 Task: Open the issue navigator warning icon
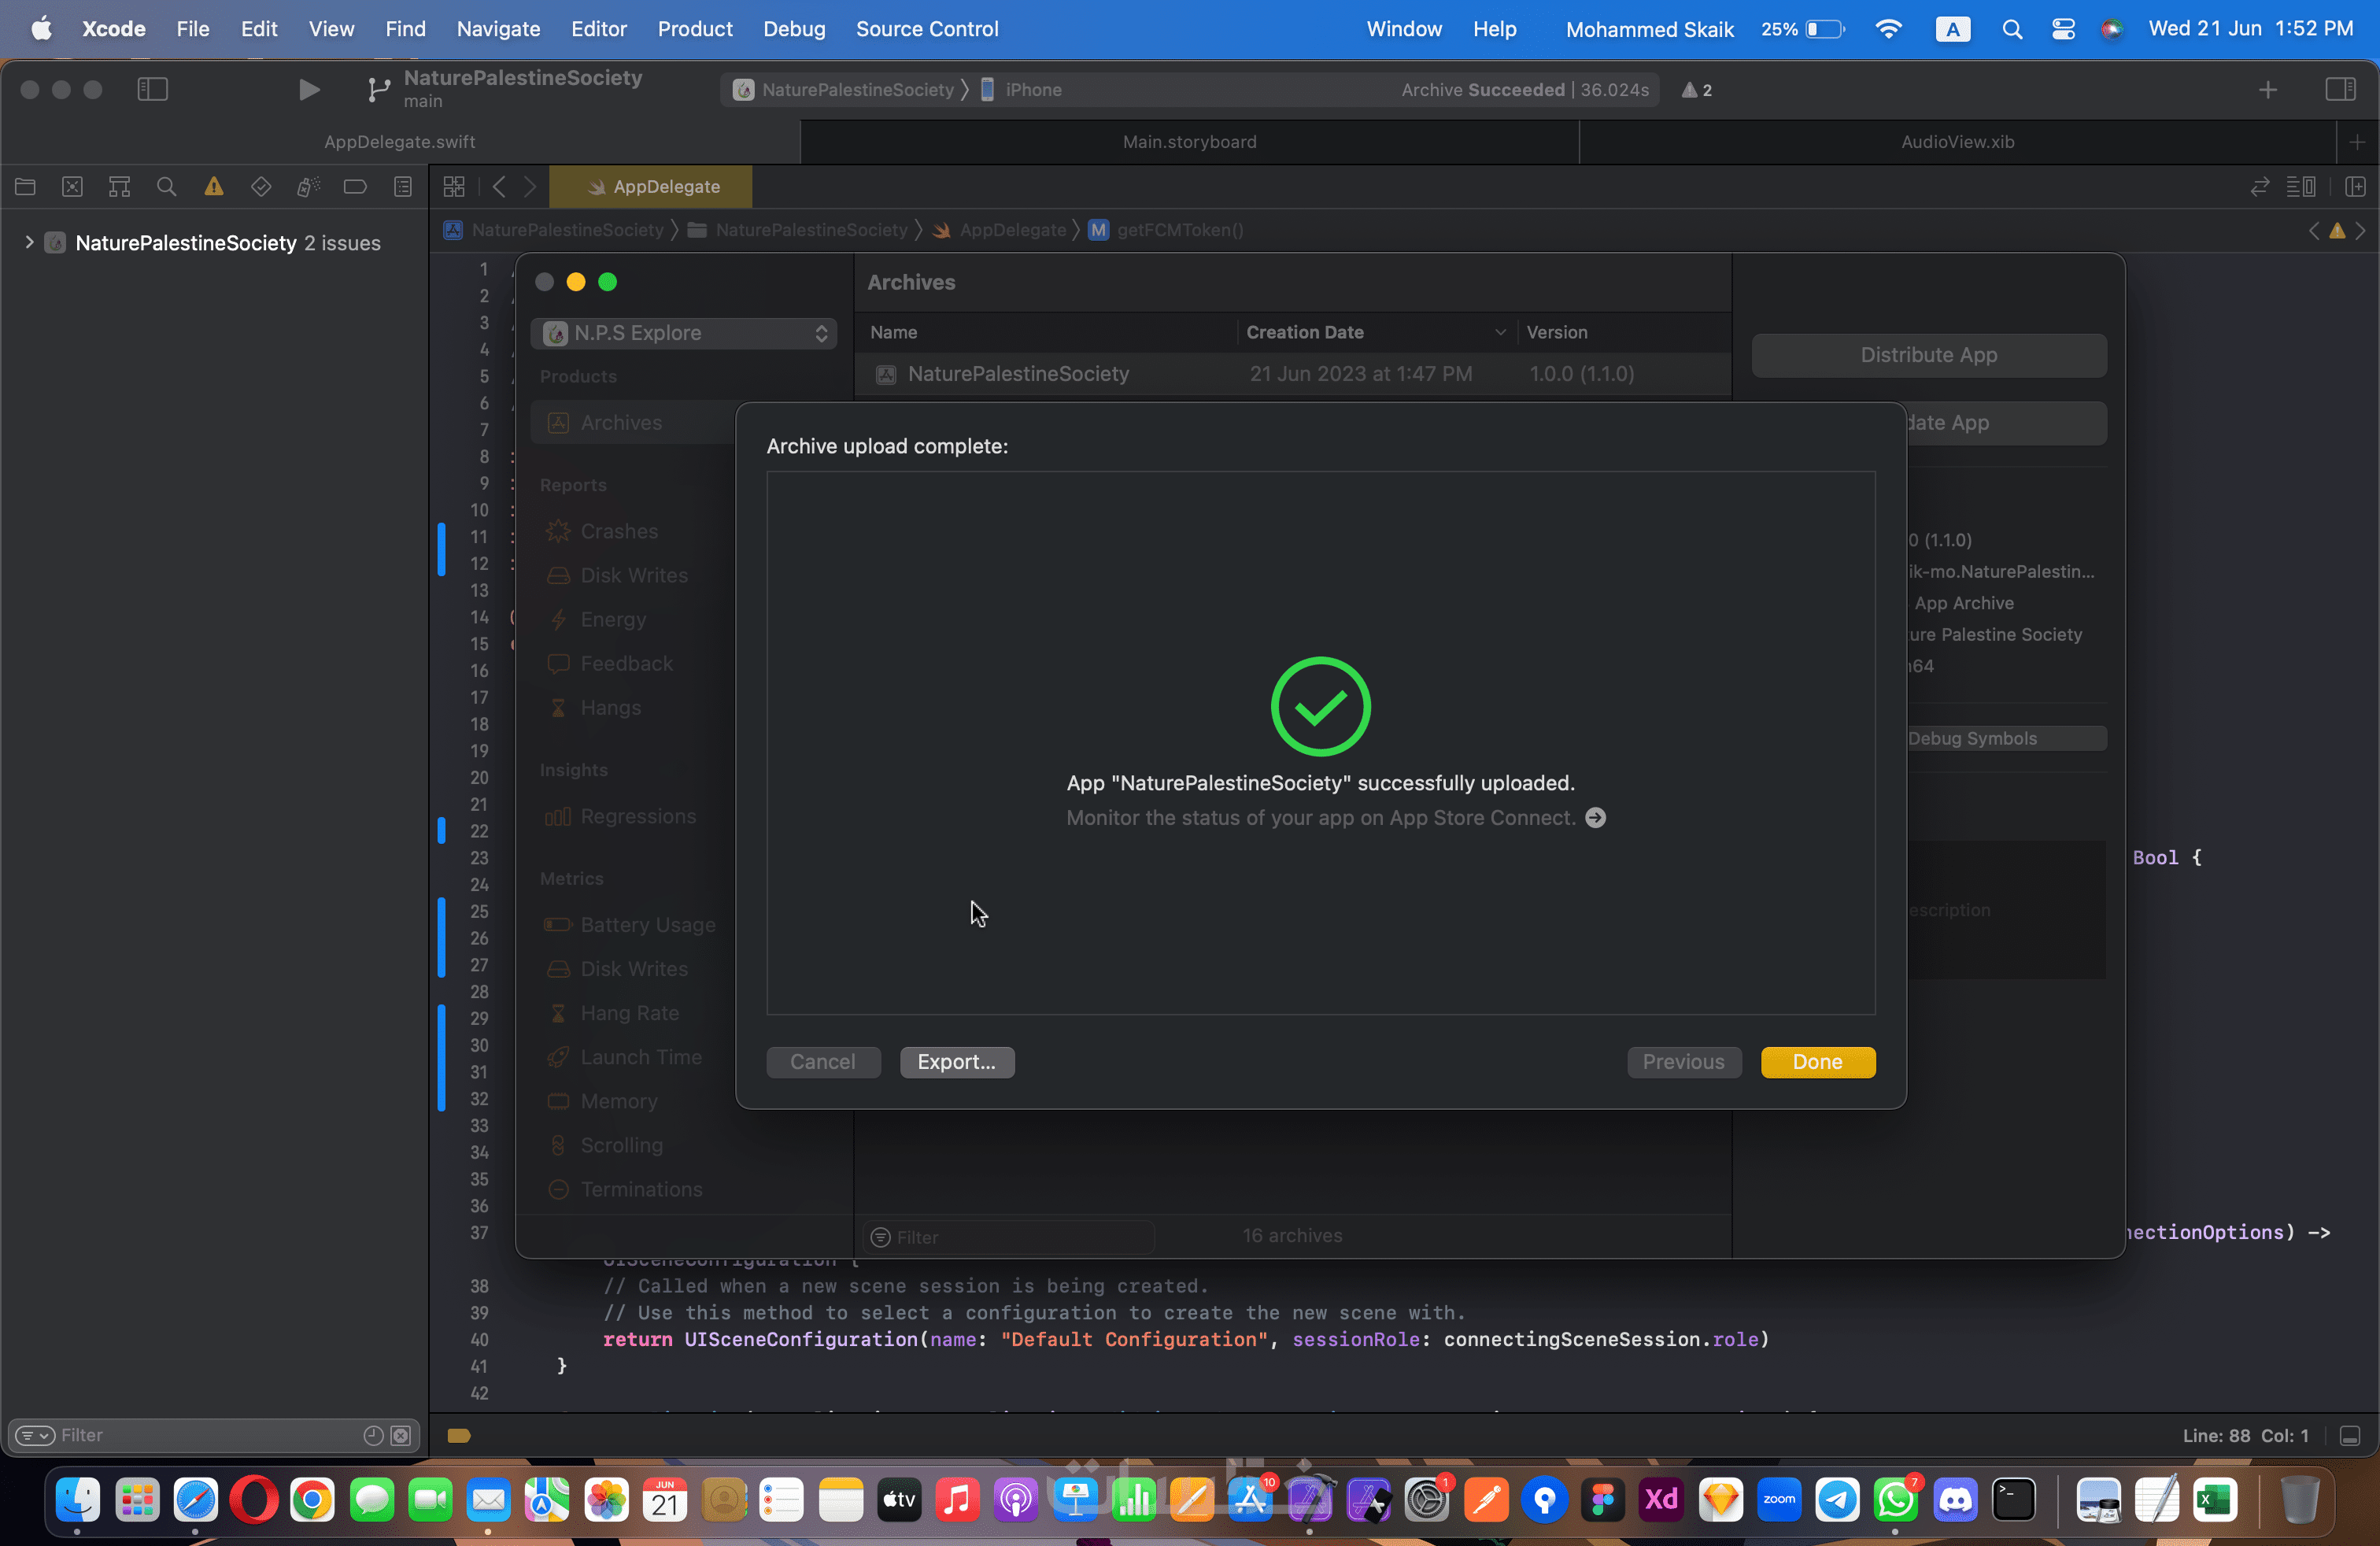(214, 187)
